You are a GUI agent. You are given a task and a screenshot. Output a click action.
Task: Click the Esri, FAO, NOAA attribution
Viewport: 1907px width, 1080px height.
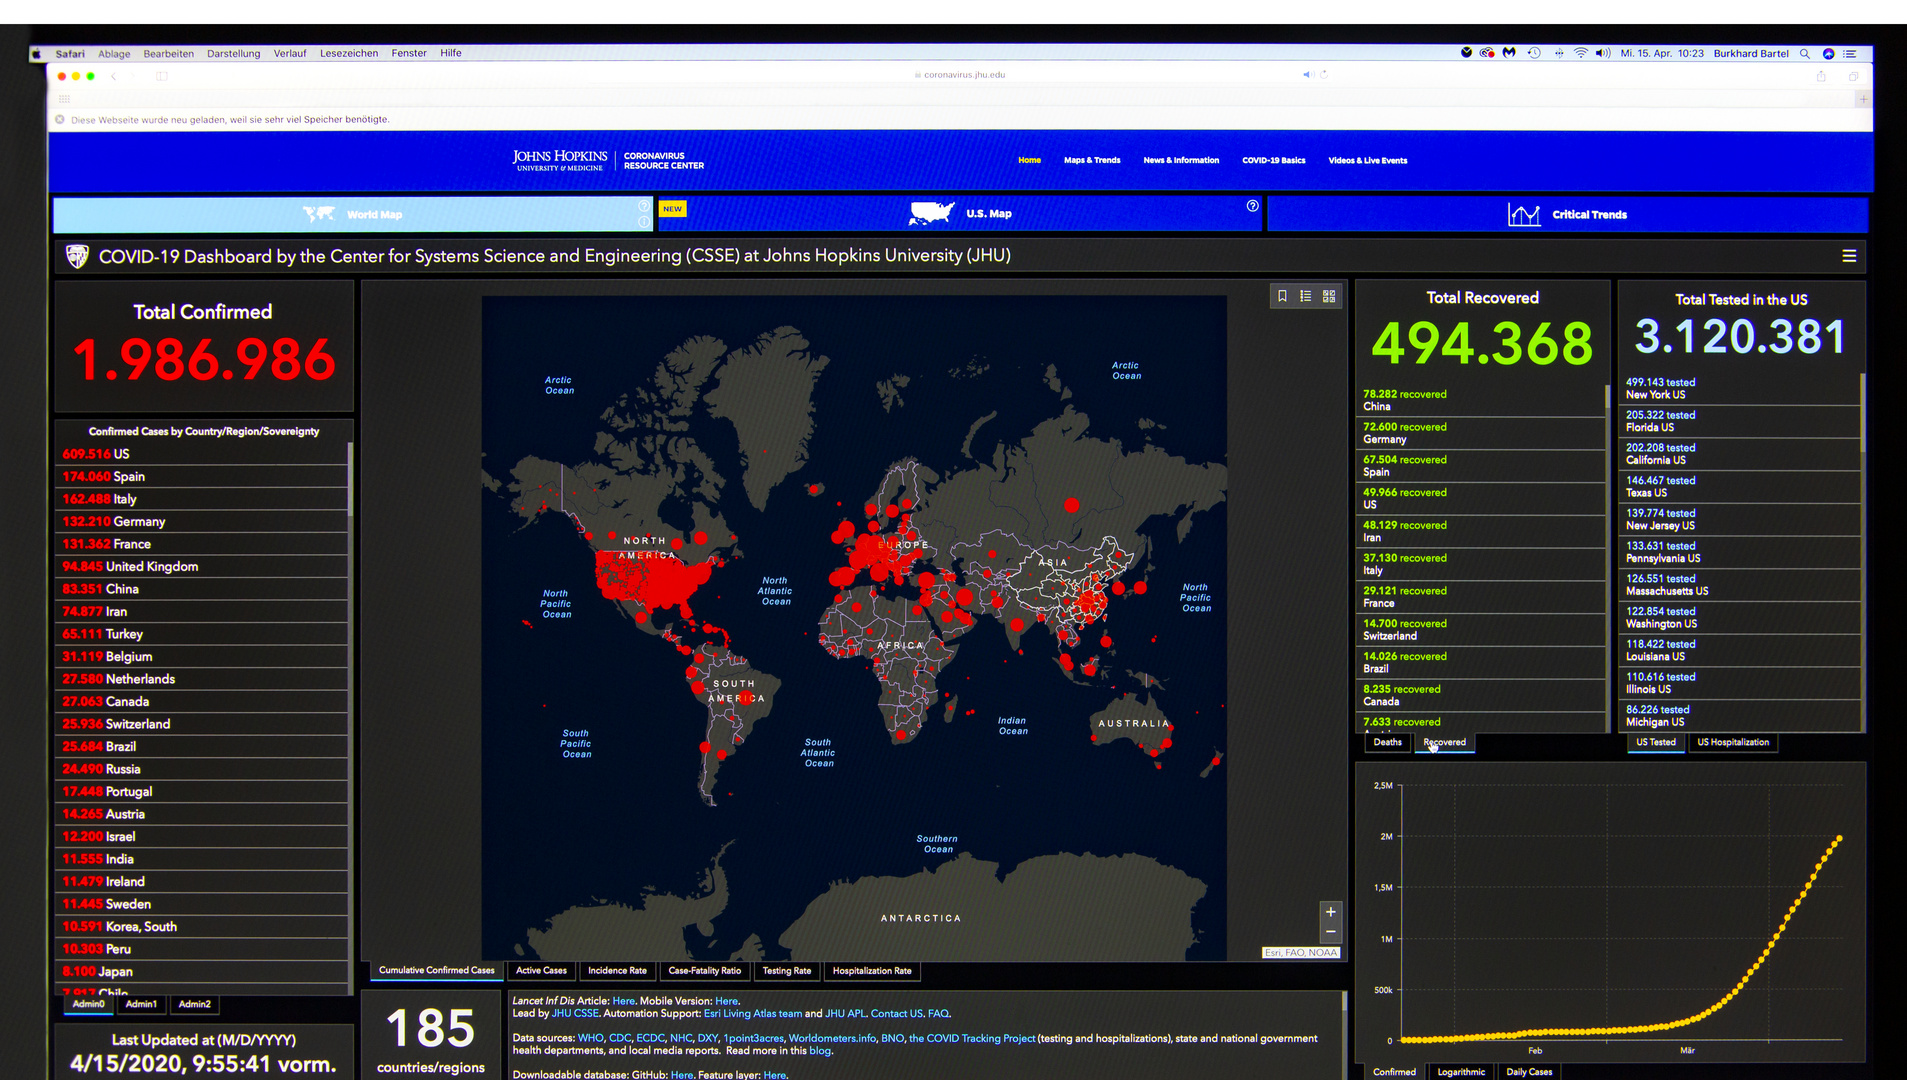pos(1300,952)
